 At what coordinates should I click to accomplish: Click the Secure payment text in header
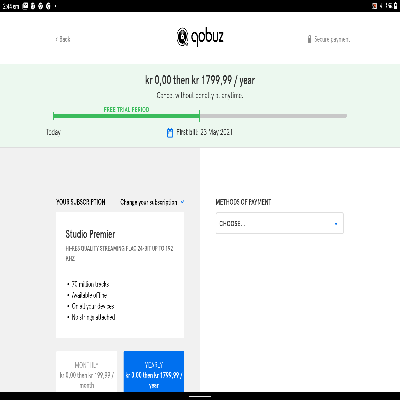332,39
